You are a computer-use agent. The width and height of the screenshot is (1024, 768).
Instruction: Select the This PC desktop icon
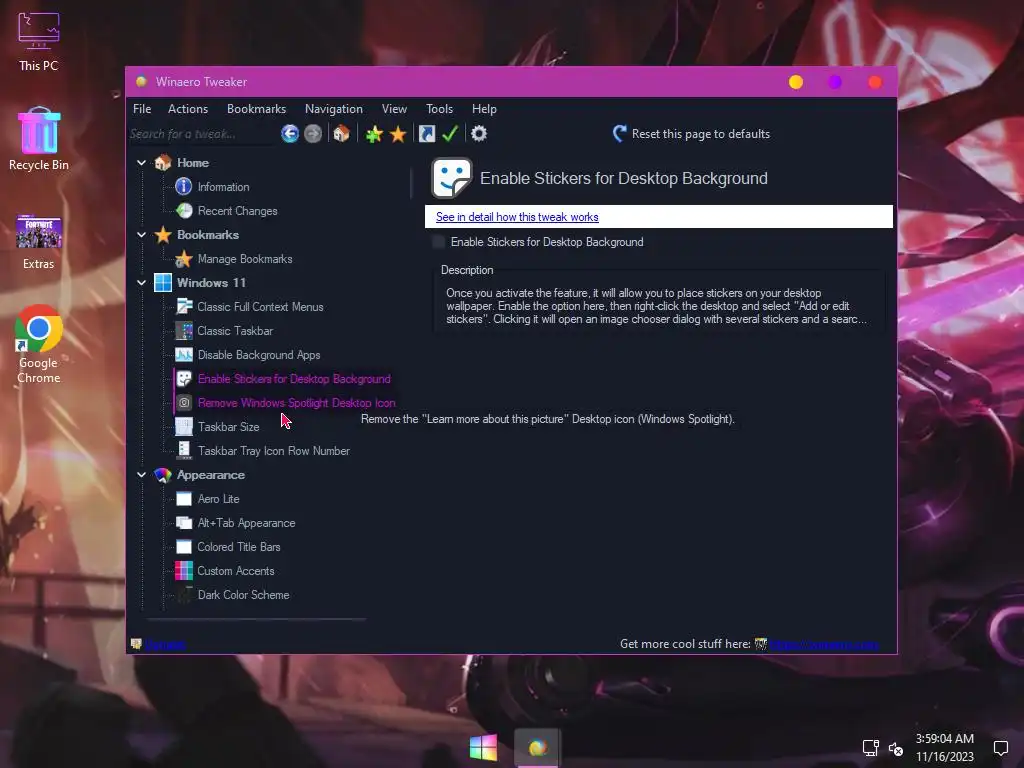click(x=39, y=41)
